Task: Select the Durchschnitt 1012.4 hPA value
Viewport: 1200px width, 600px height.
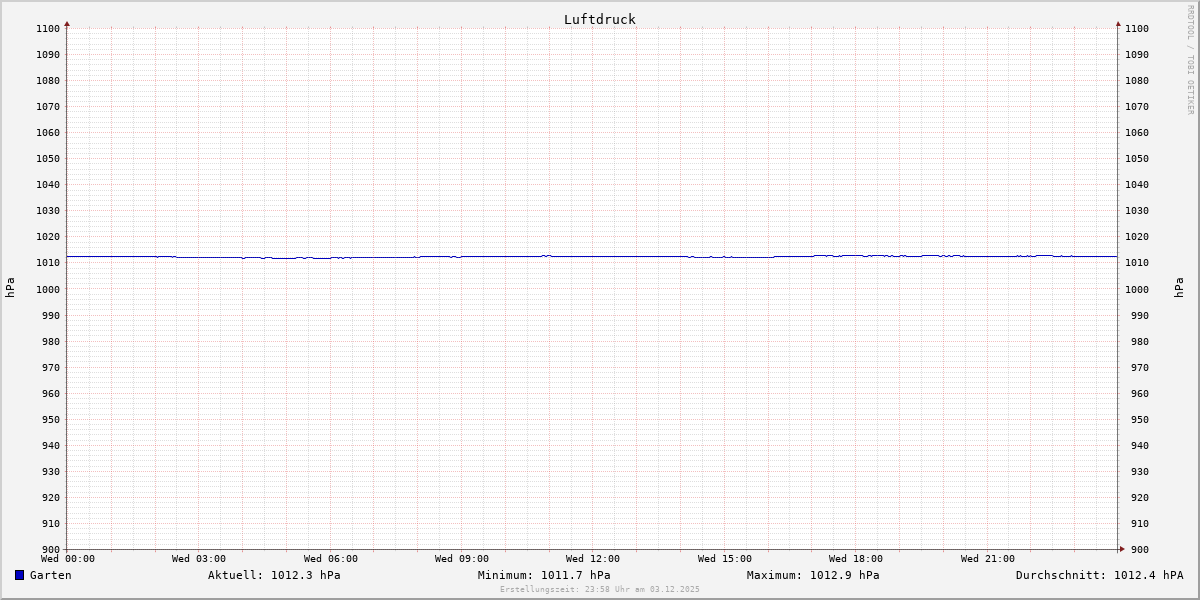Action: click(1099, 575)
